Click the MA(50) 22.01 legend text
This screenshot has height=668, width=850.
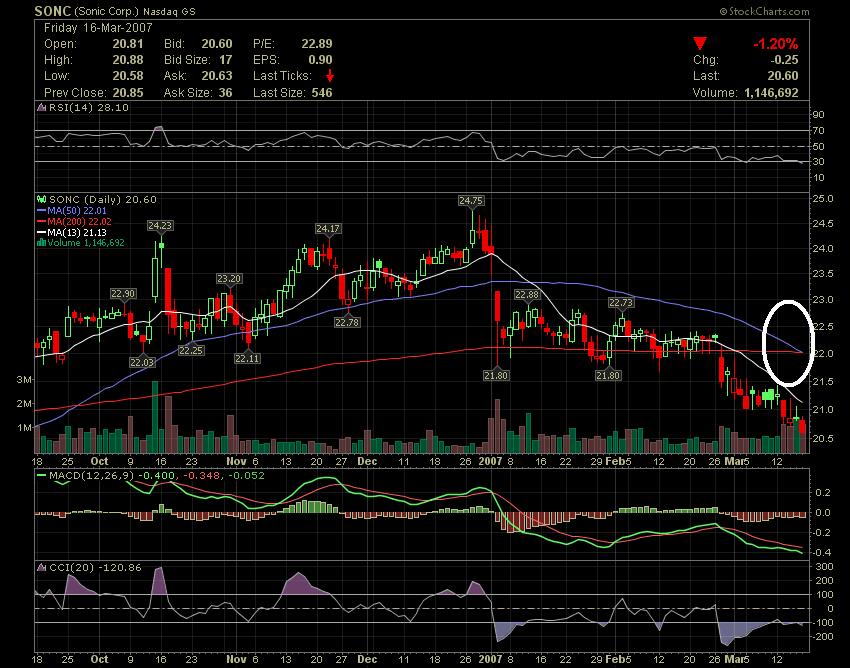click(77, 210)
